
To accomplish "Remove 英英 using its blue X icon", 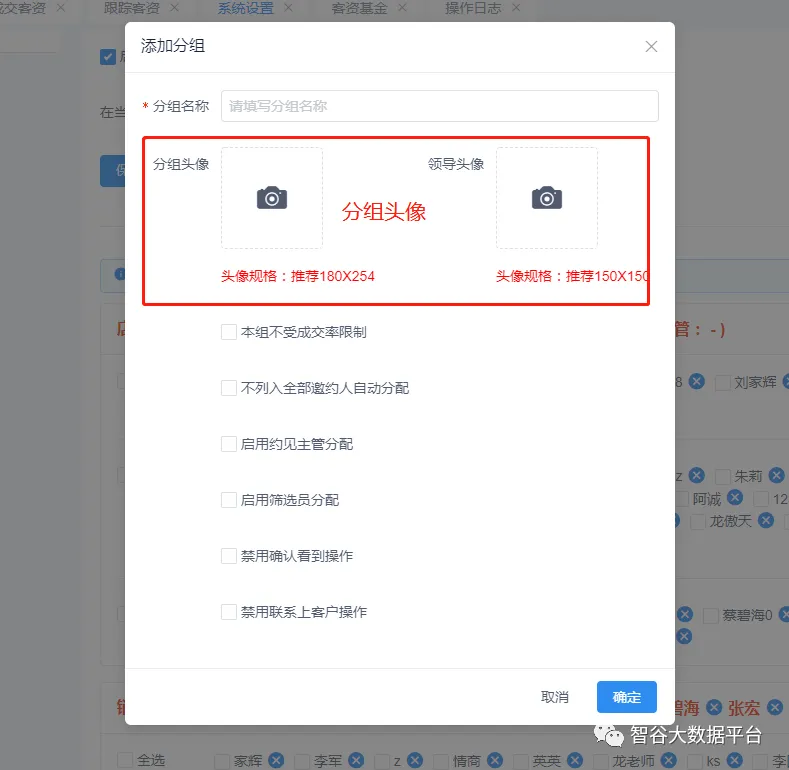I will (x=575, y=760).
